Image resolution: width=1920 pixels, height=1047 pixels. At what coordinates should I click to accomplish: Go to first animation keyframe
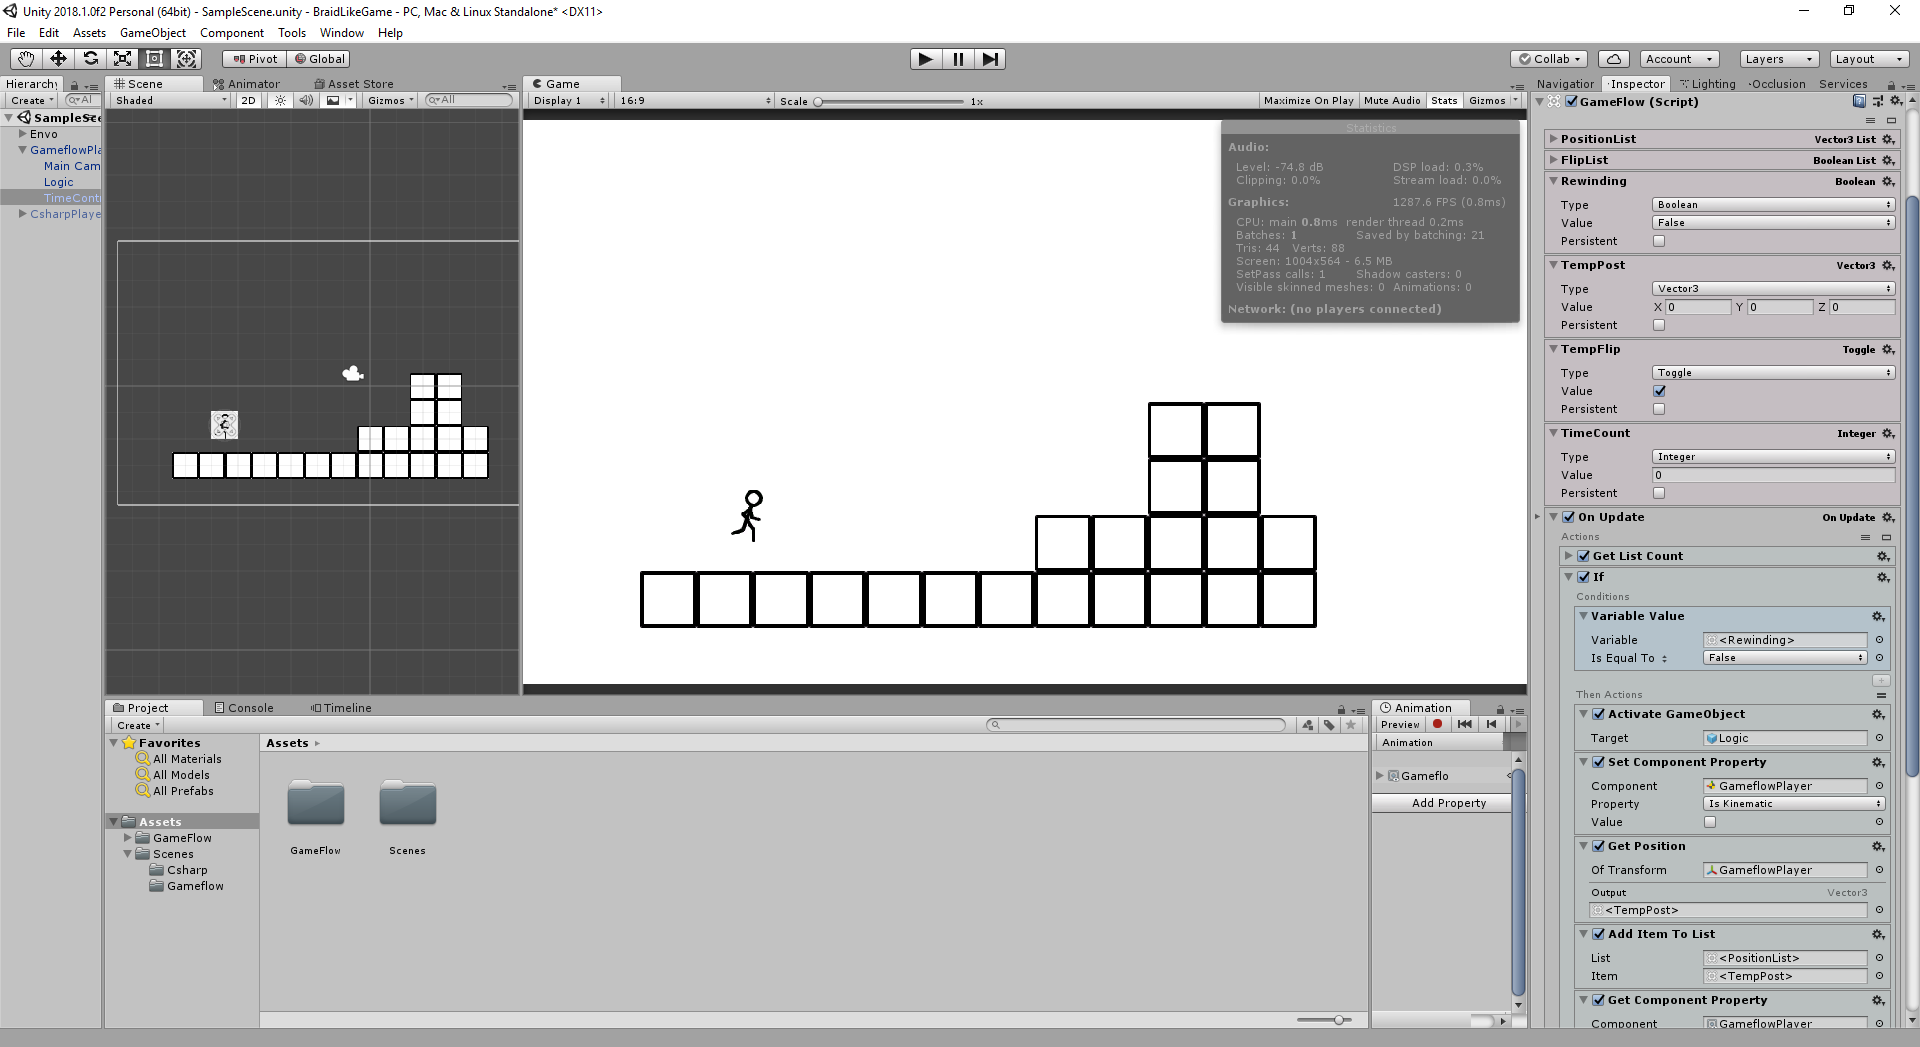(x=1465, y=724)
